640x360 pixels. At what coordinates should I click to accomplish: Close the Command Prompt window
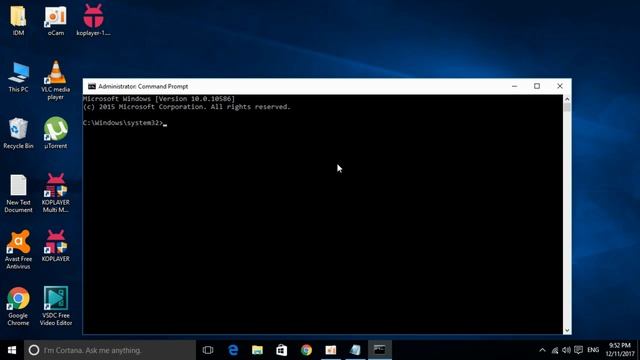click(560, 87)
